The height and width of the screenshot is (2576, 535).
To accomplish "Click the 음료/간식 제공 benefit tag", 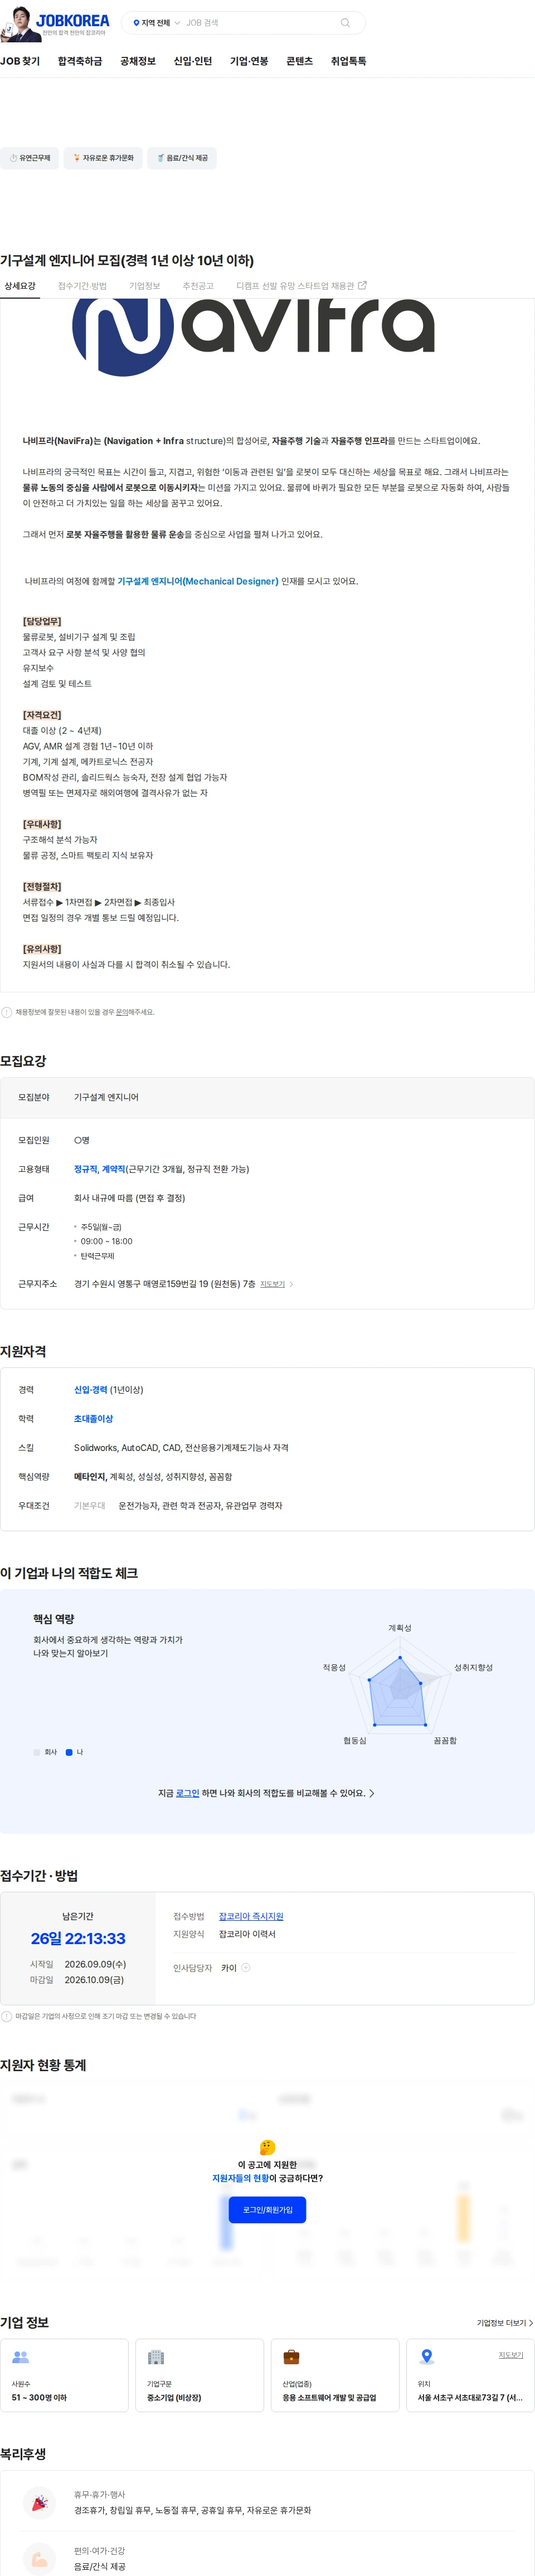I will (182, 158).
